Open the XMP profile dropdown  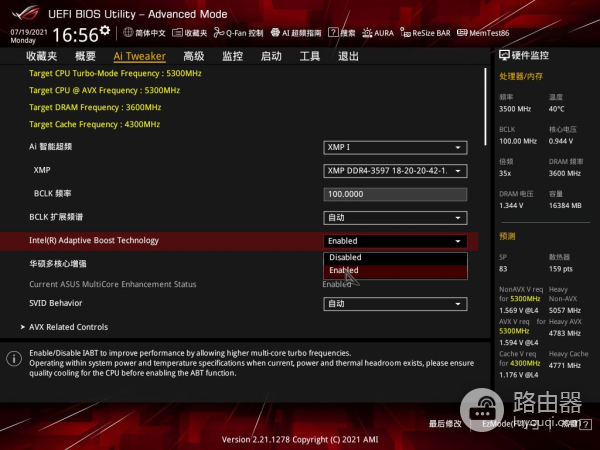(x=395, y=170)
